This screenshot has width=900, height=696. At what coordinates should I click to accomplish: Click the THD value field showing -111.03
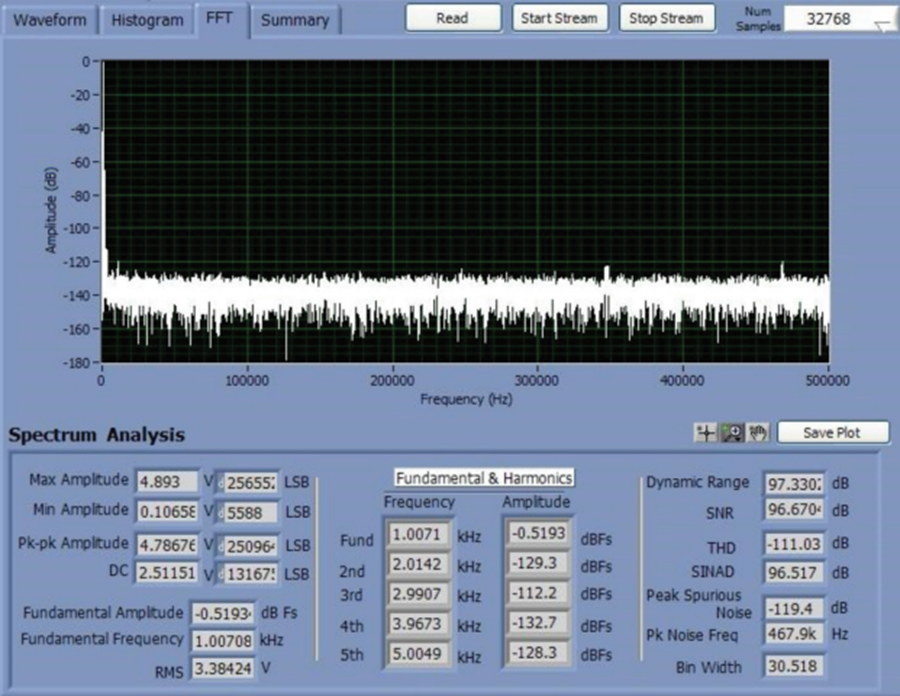coord(794,544)
